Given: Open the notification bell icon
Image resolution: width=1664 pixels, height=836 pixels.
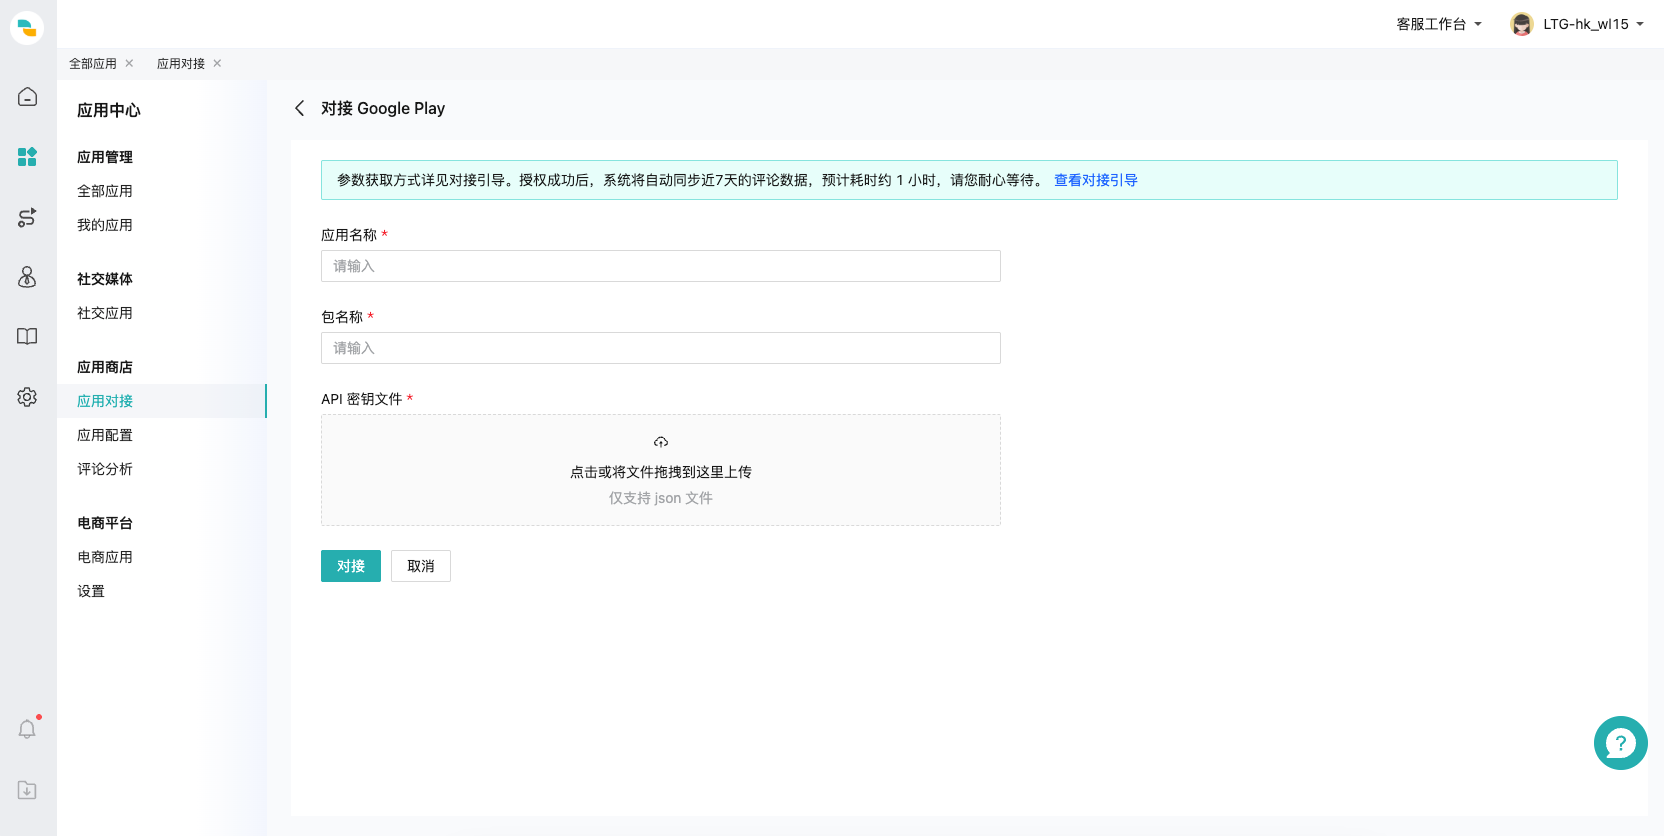Looking at the screenshot, I should point(27,729).
